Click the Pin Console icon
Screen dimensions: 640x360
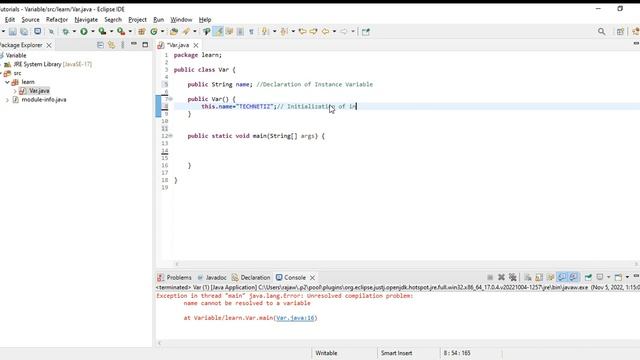[x=588, y=277]
